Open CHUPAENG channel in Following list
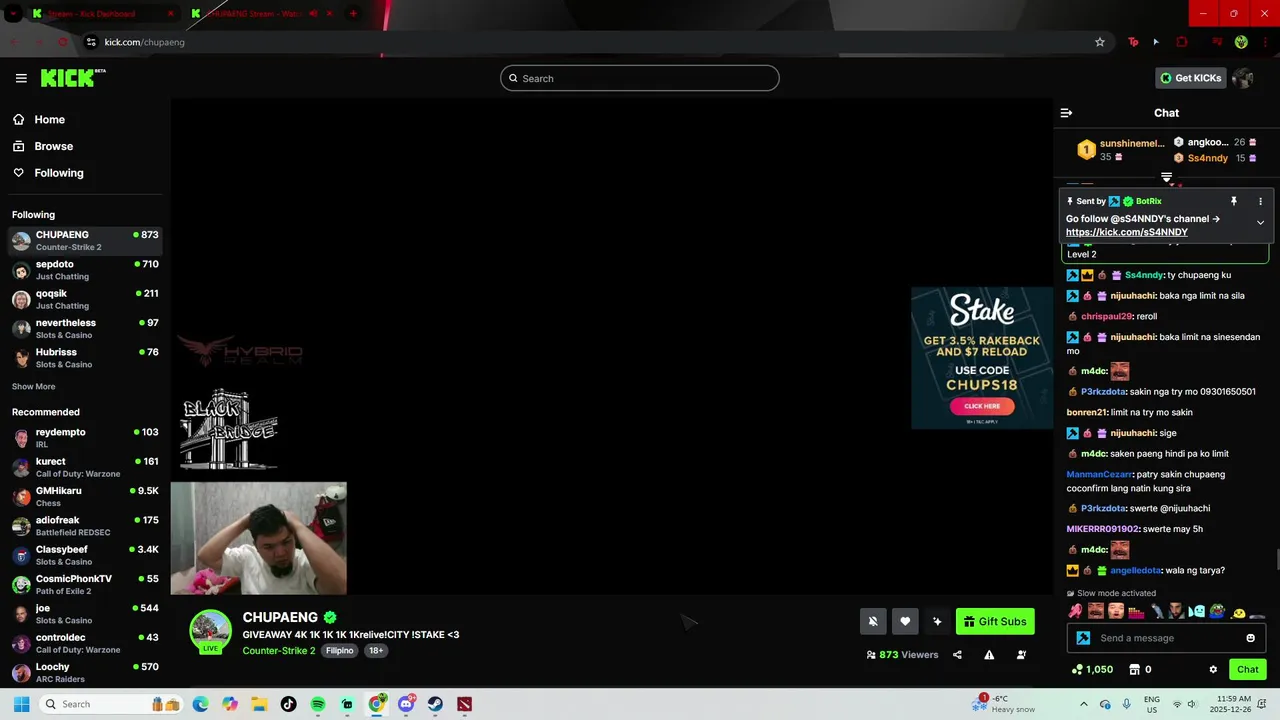Screen dimensions: 1280x720 (x=85, y=241)
